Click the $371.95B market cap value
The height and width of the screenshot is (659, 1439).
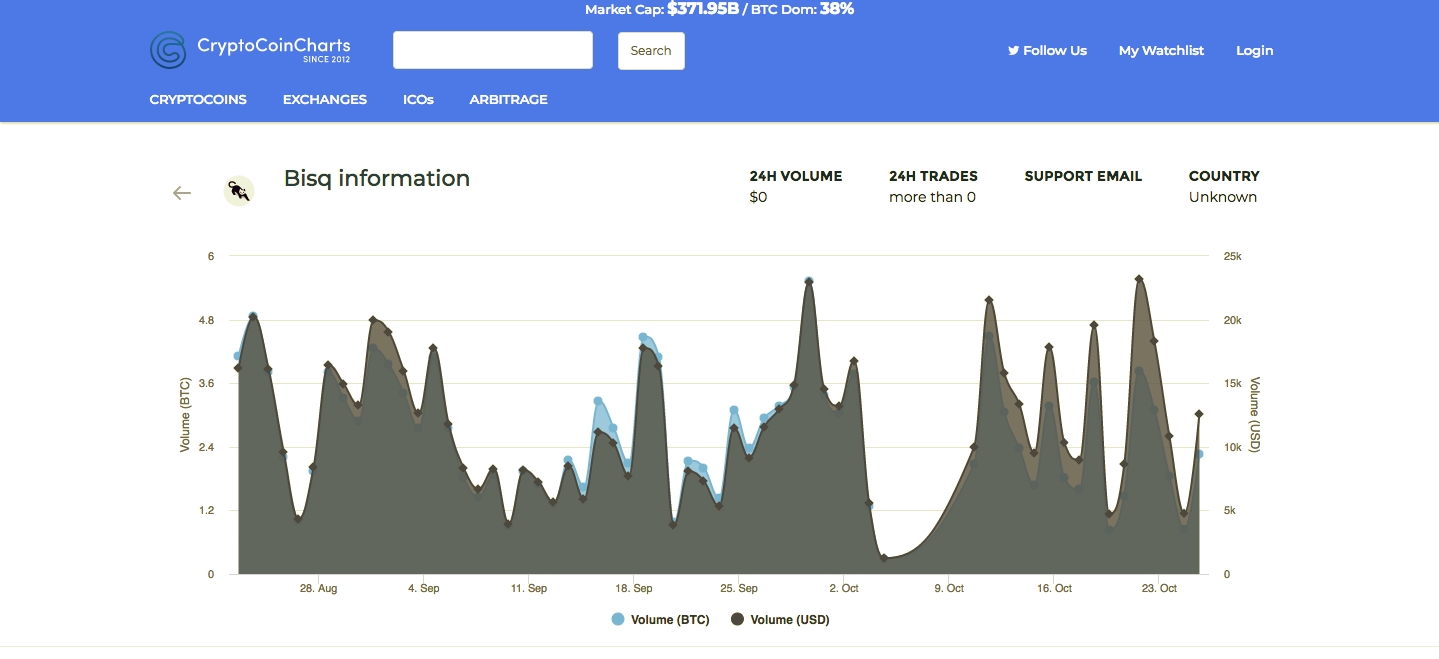pos(703,9)
